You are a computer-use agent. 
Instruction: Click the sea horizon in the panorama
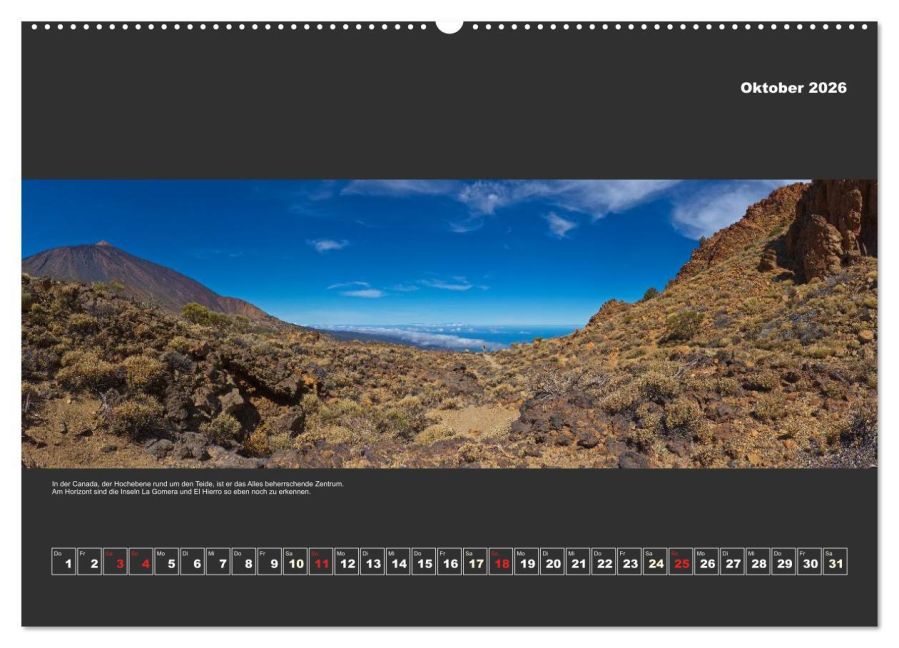[539, 331]
